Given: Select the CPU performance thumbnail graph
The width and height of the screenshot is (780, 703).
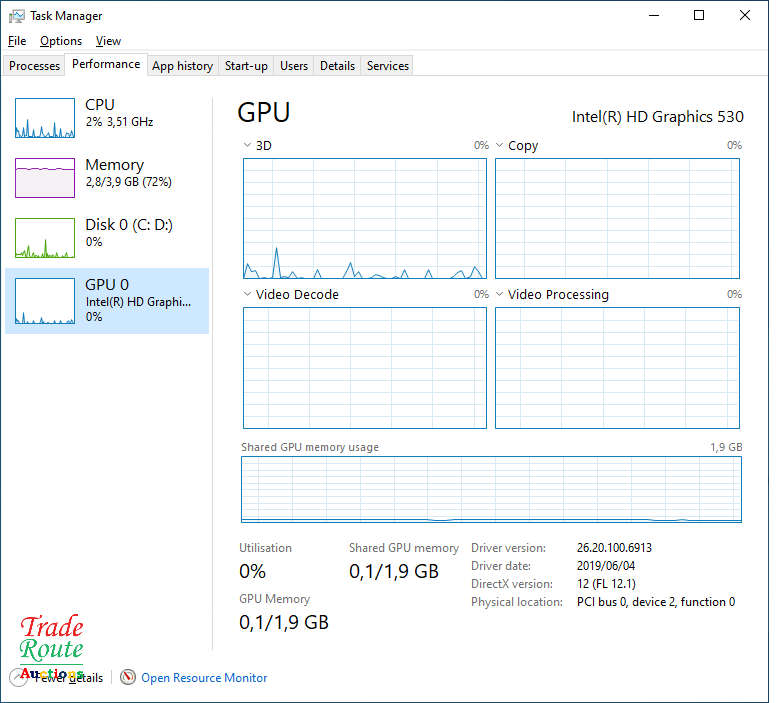Looking at the screenshot, I should pos(45,118).
